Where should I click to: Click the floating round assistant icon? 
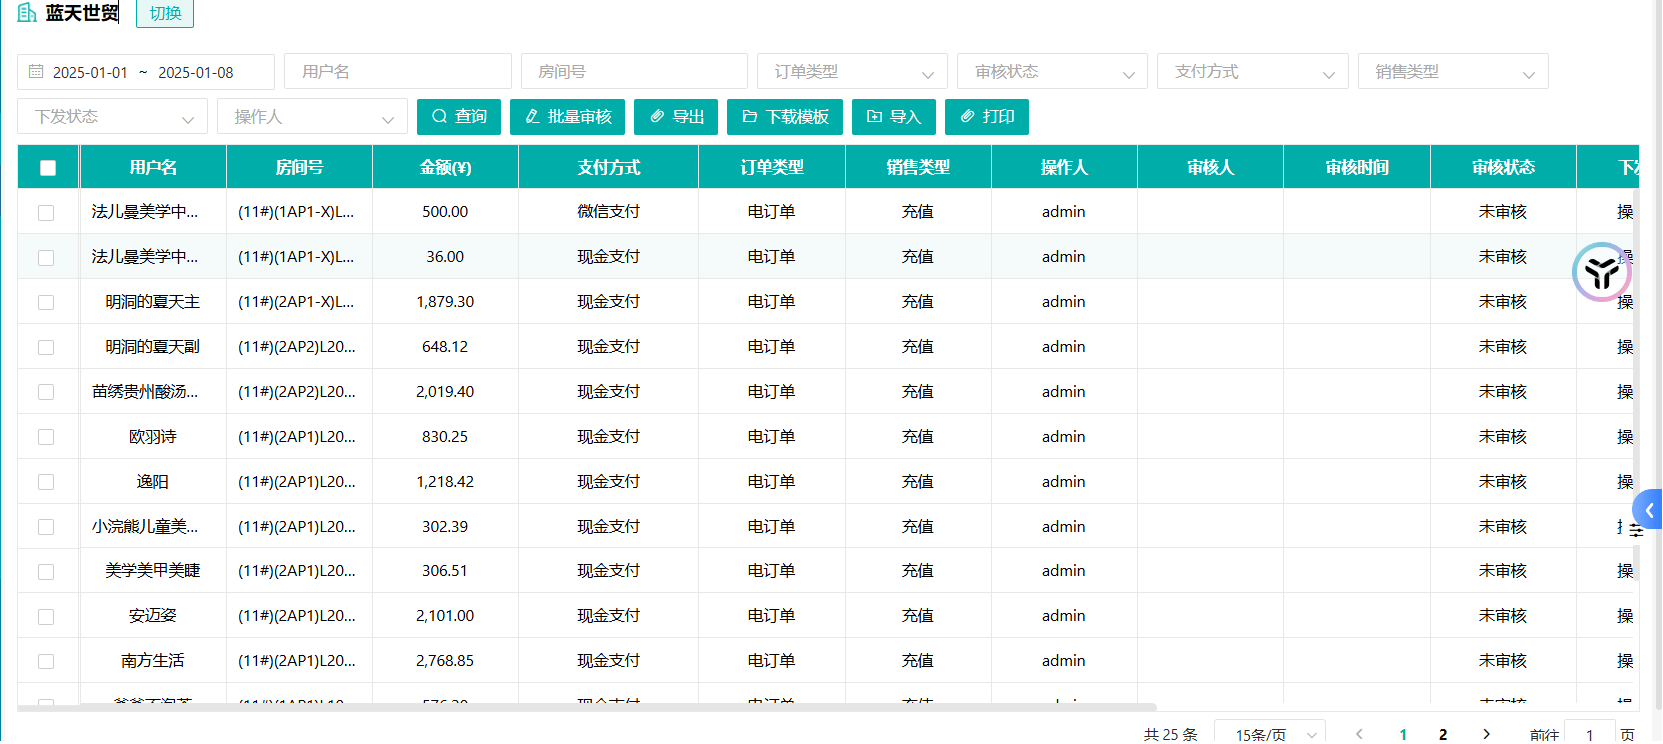pyautogui.click(x=1601, y=272)
